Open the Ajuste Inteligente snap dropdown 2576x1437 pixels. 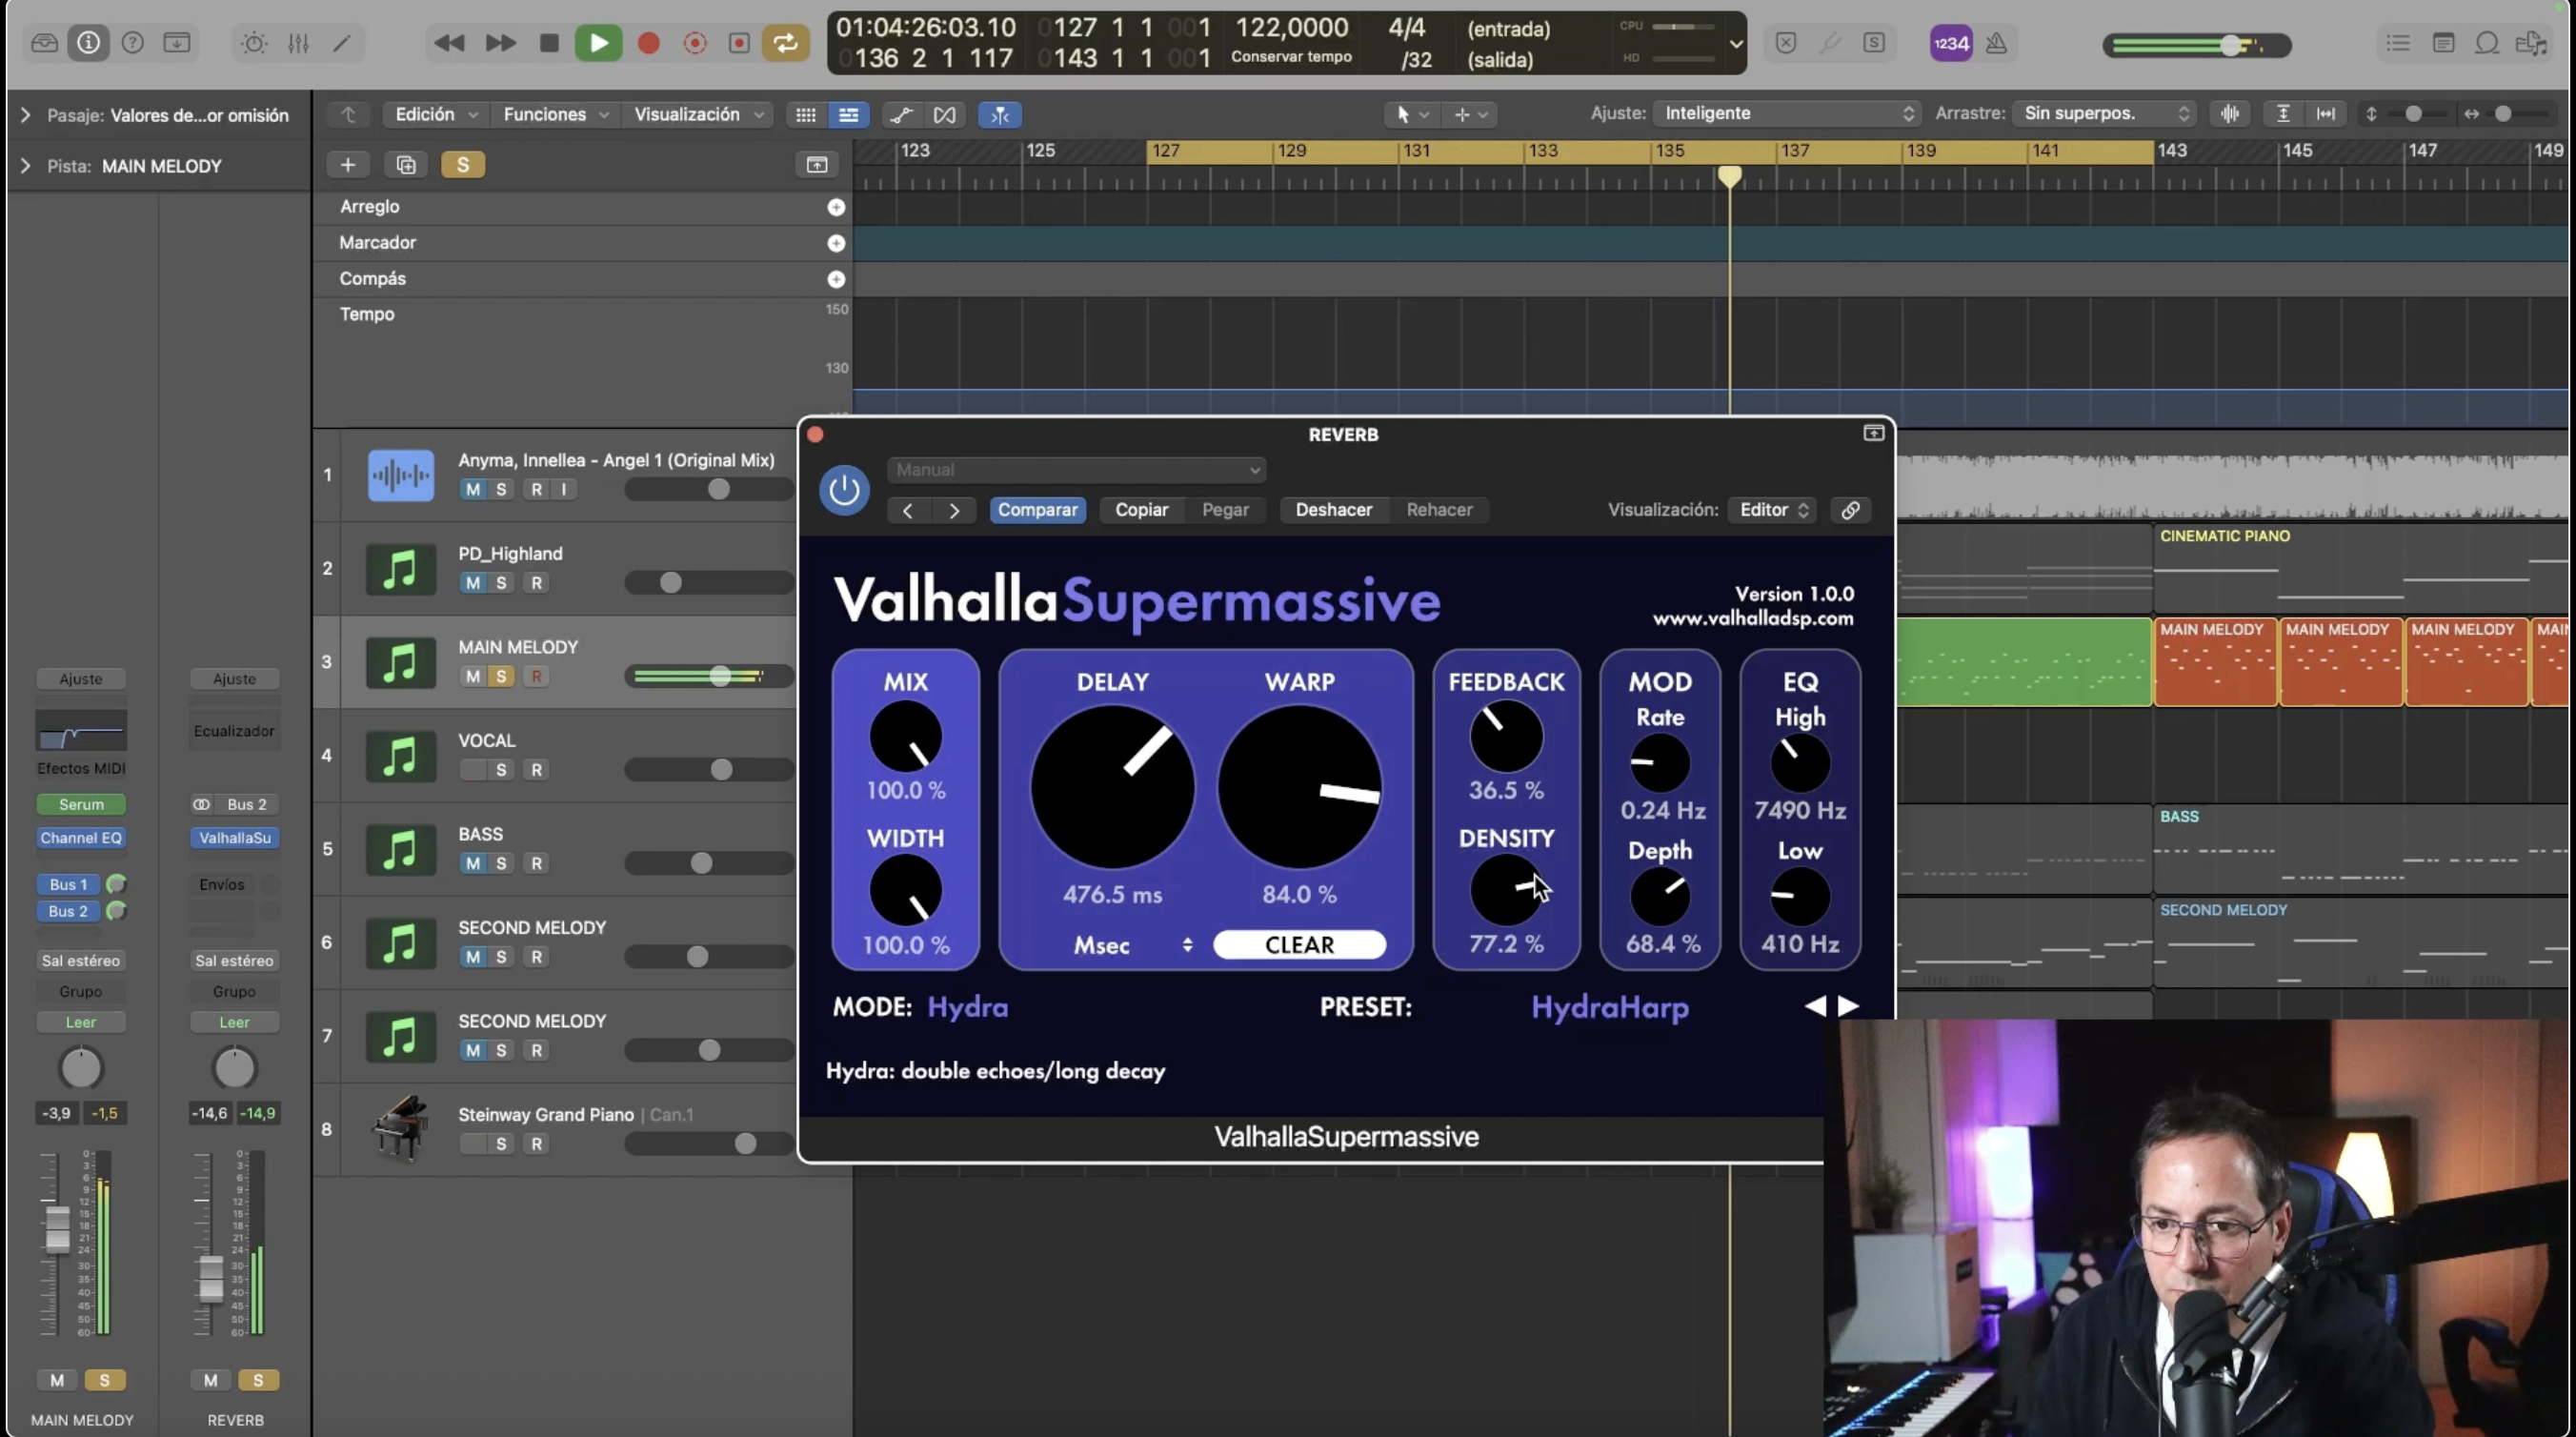pyautogui.click(x=1786, y=113)
